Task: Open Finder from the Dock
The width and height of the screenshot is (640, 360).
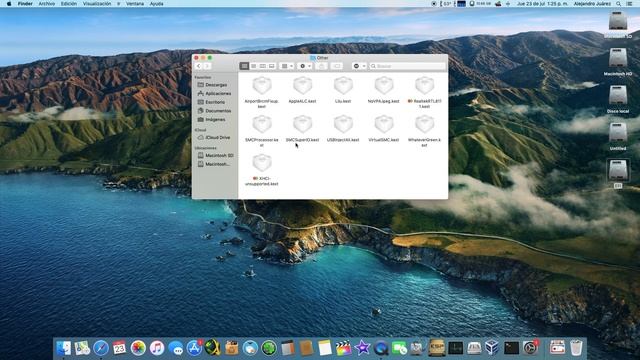Action: pos(63,348)
